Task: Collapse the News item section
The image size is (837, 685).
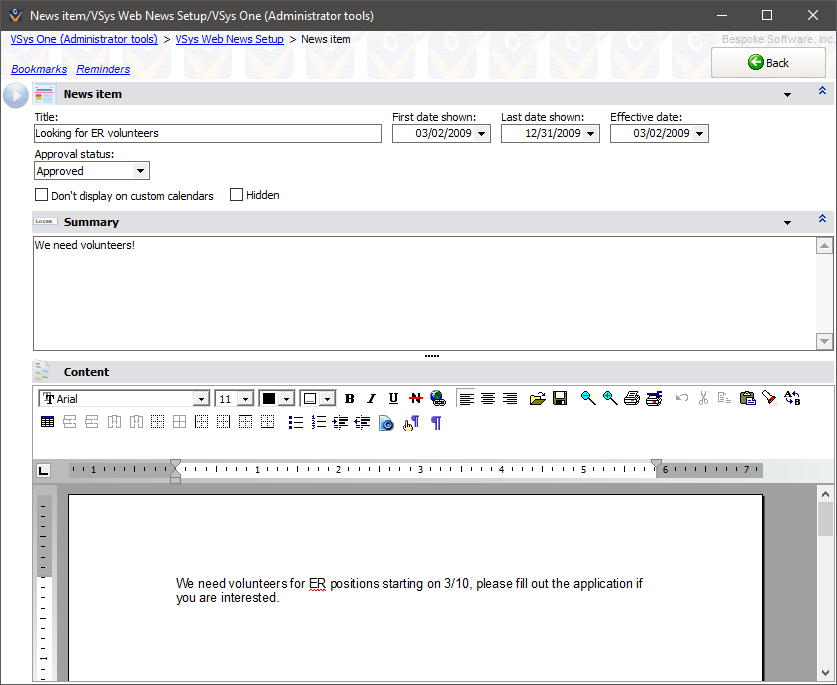Action: (822, 92)
